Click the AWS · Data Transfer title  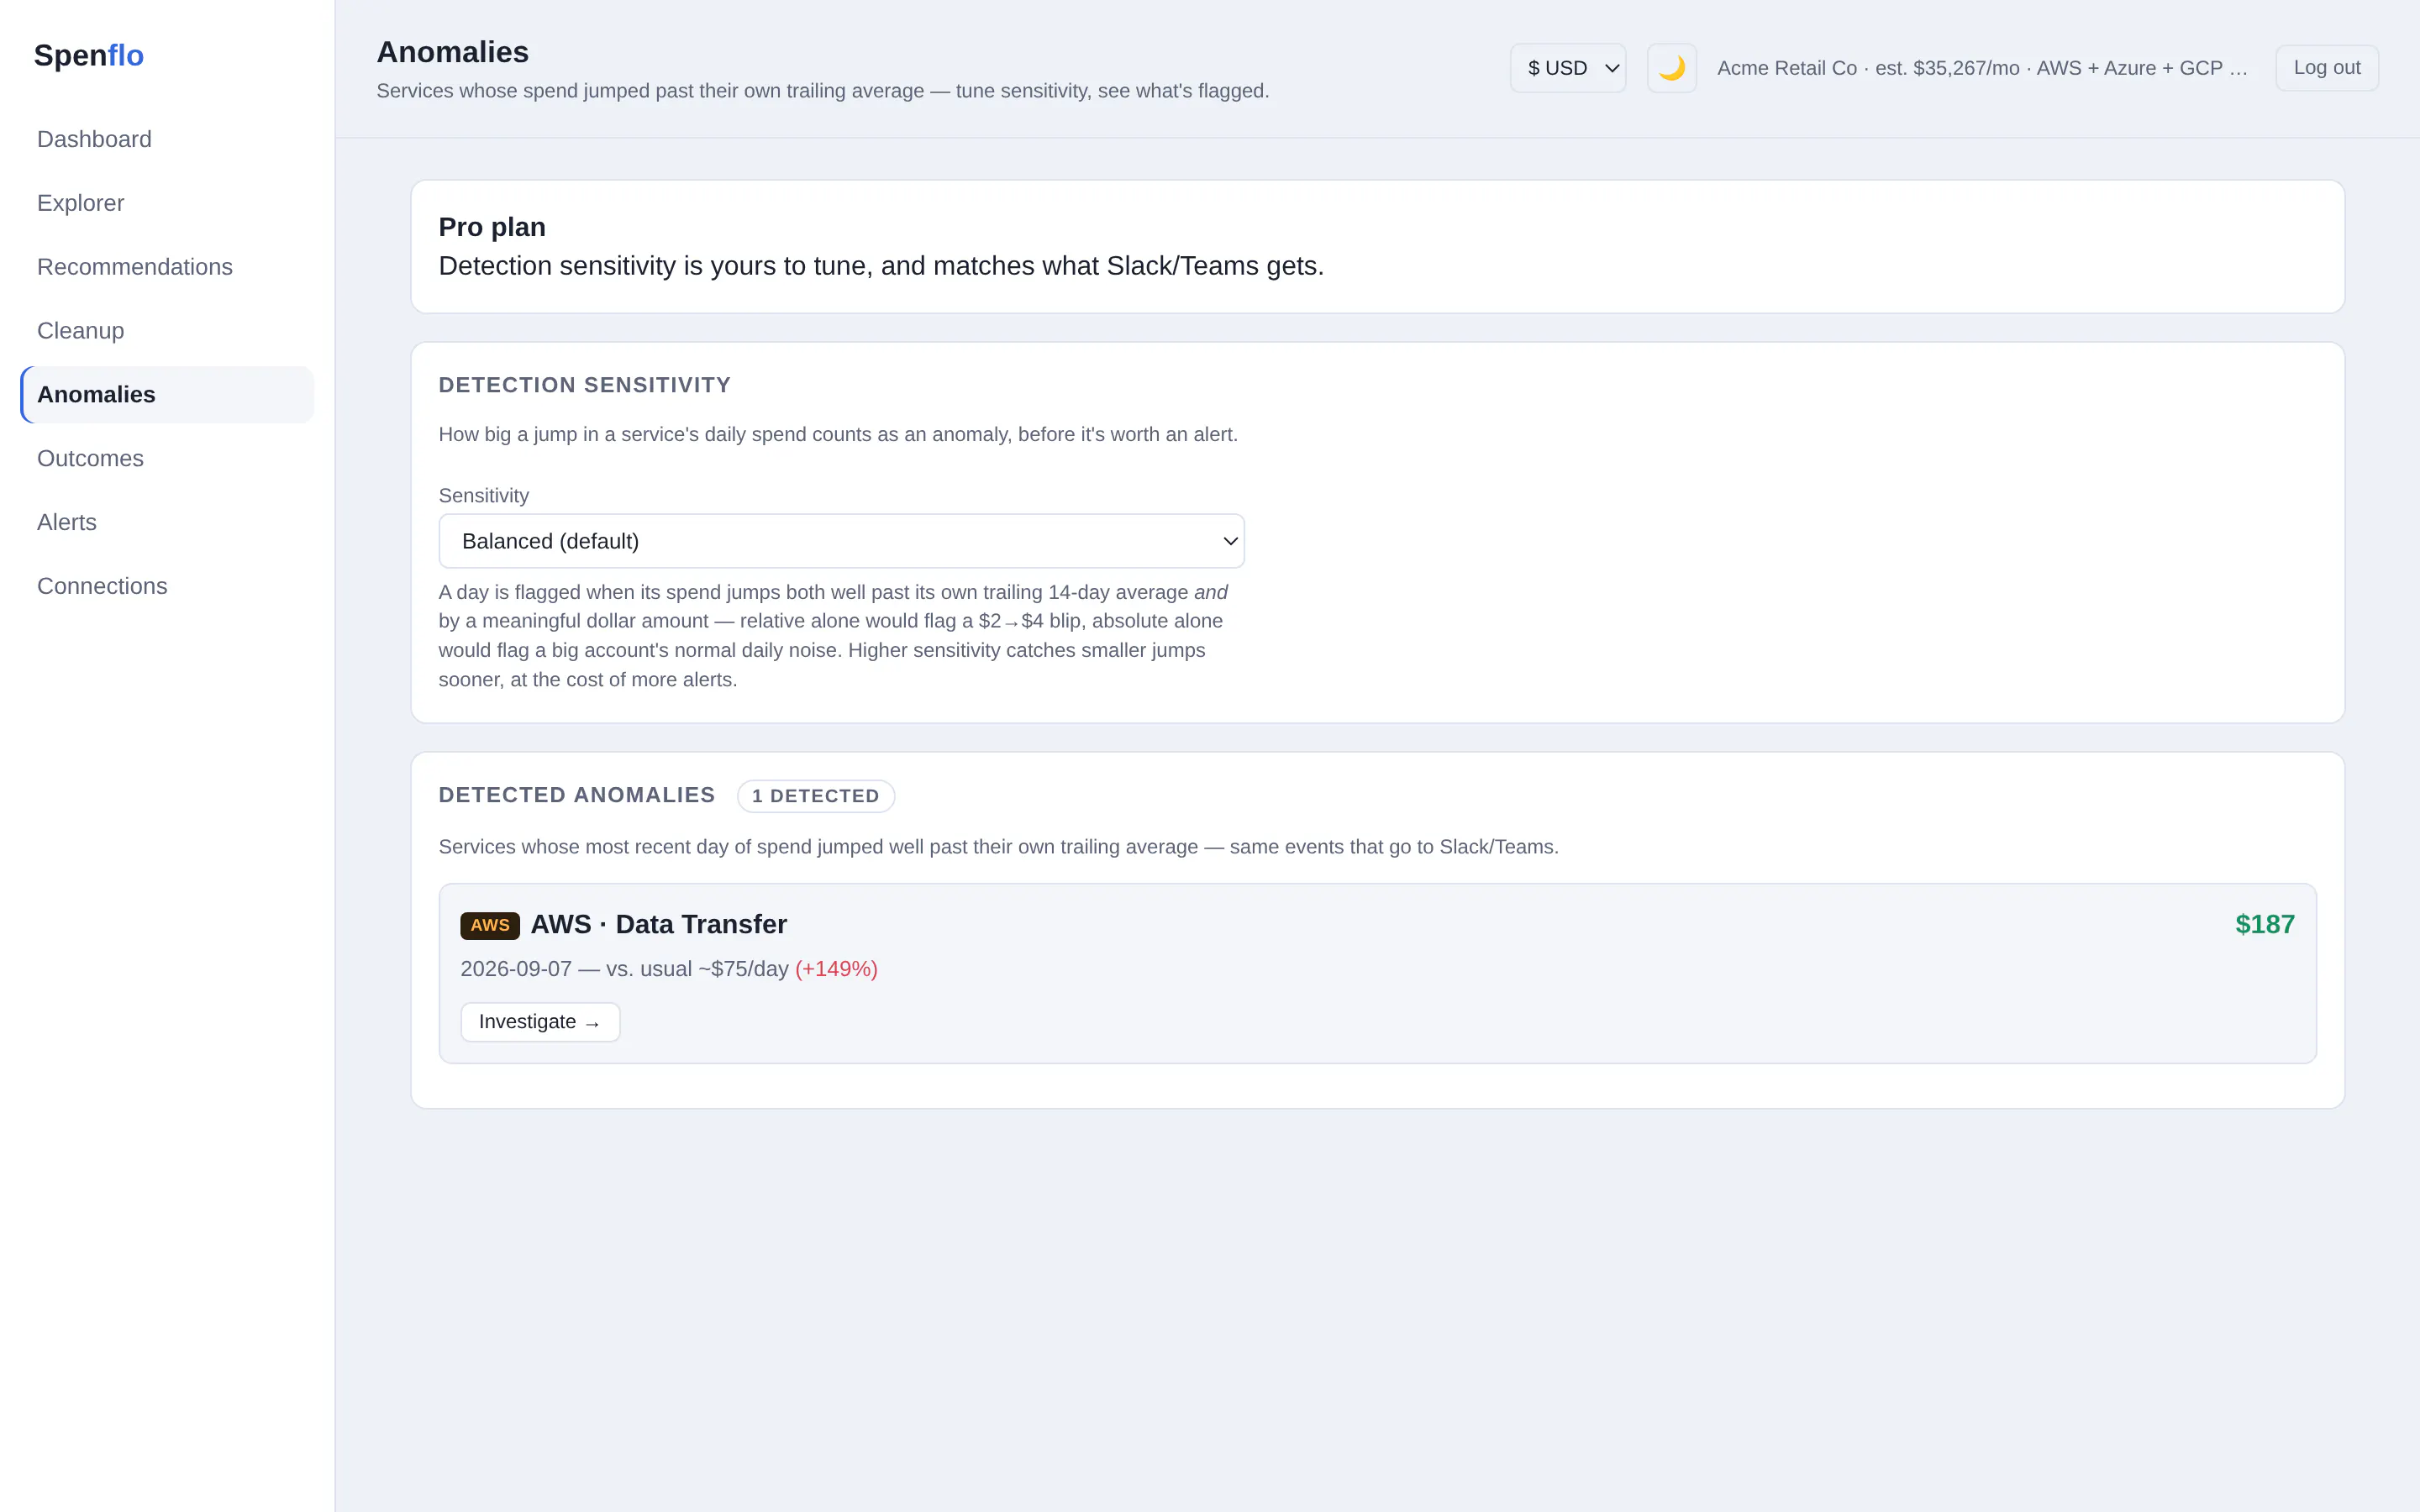pyautogui.click(x=658, y=924)
